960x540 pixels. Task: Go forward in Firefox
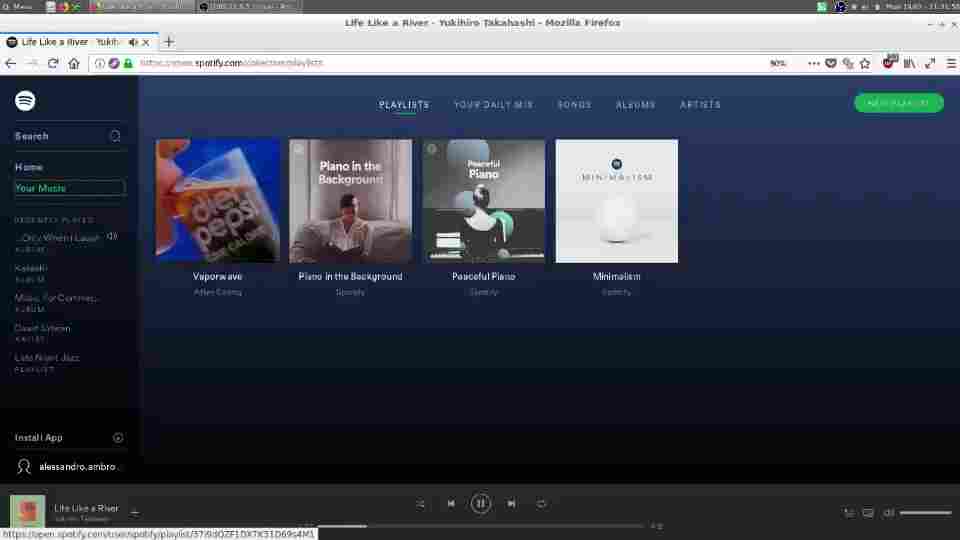(32, 63)
